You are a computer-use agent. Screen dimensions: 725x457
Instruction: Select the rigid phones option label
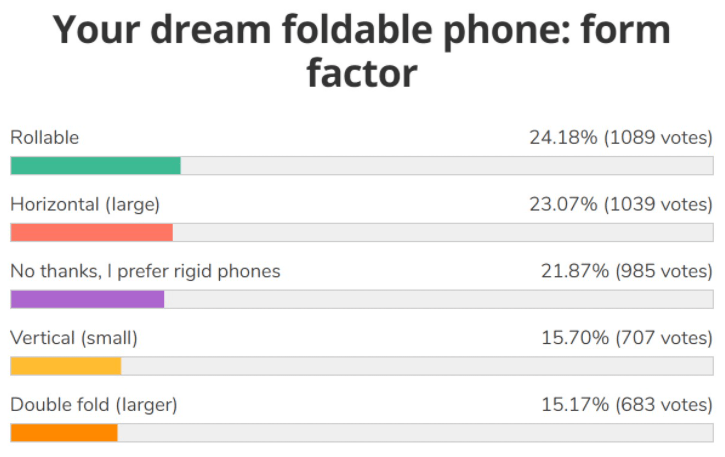[x=145, y=271]
